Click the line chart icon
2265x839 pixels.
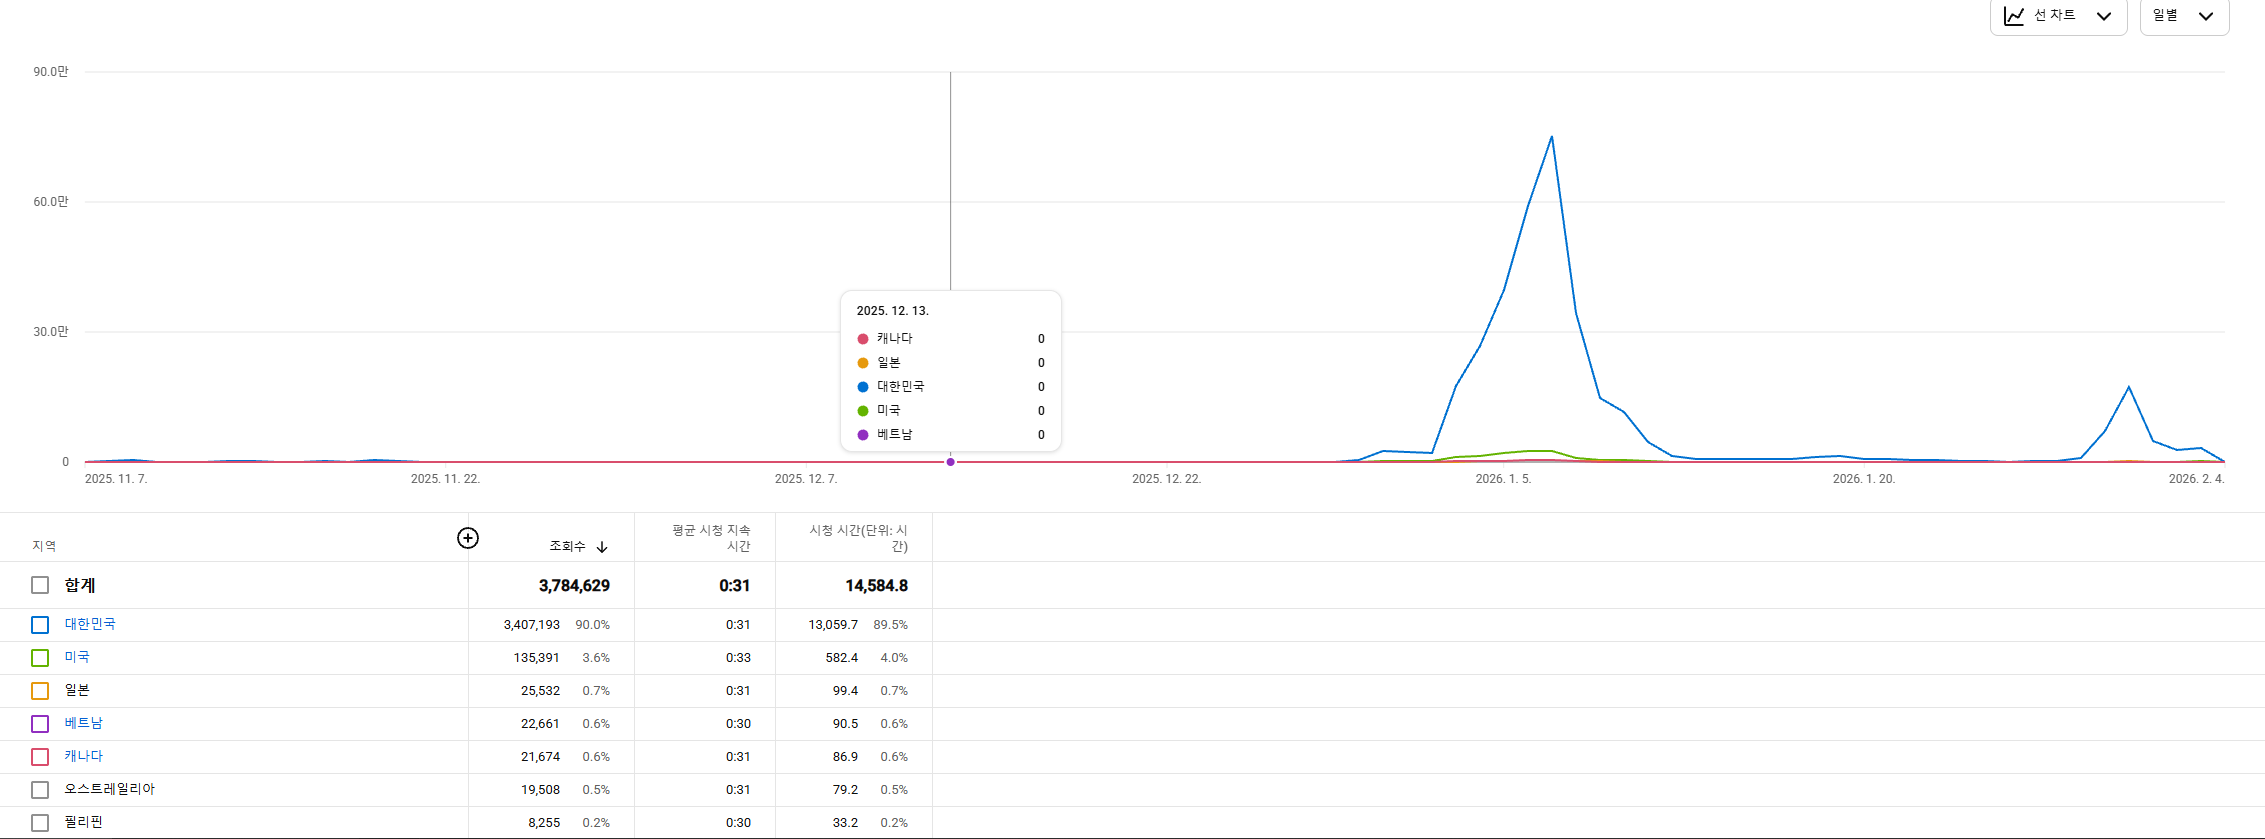2014,16
